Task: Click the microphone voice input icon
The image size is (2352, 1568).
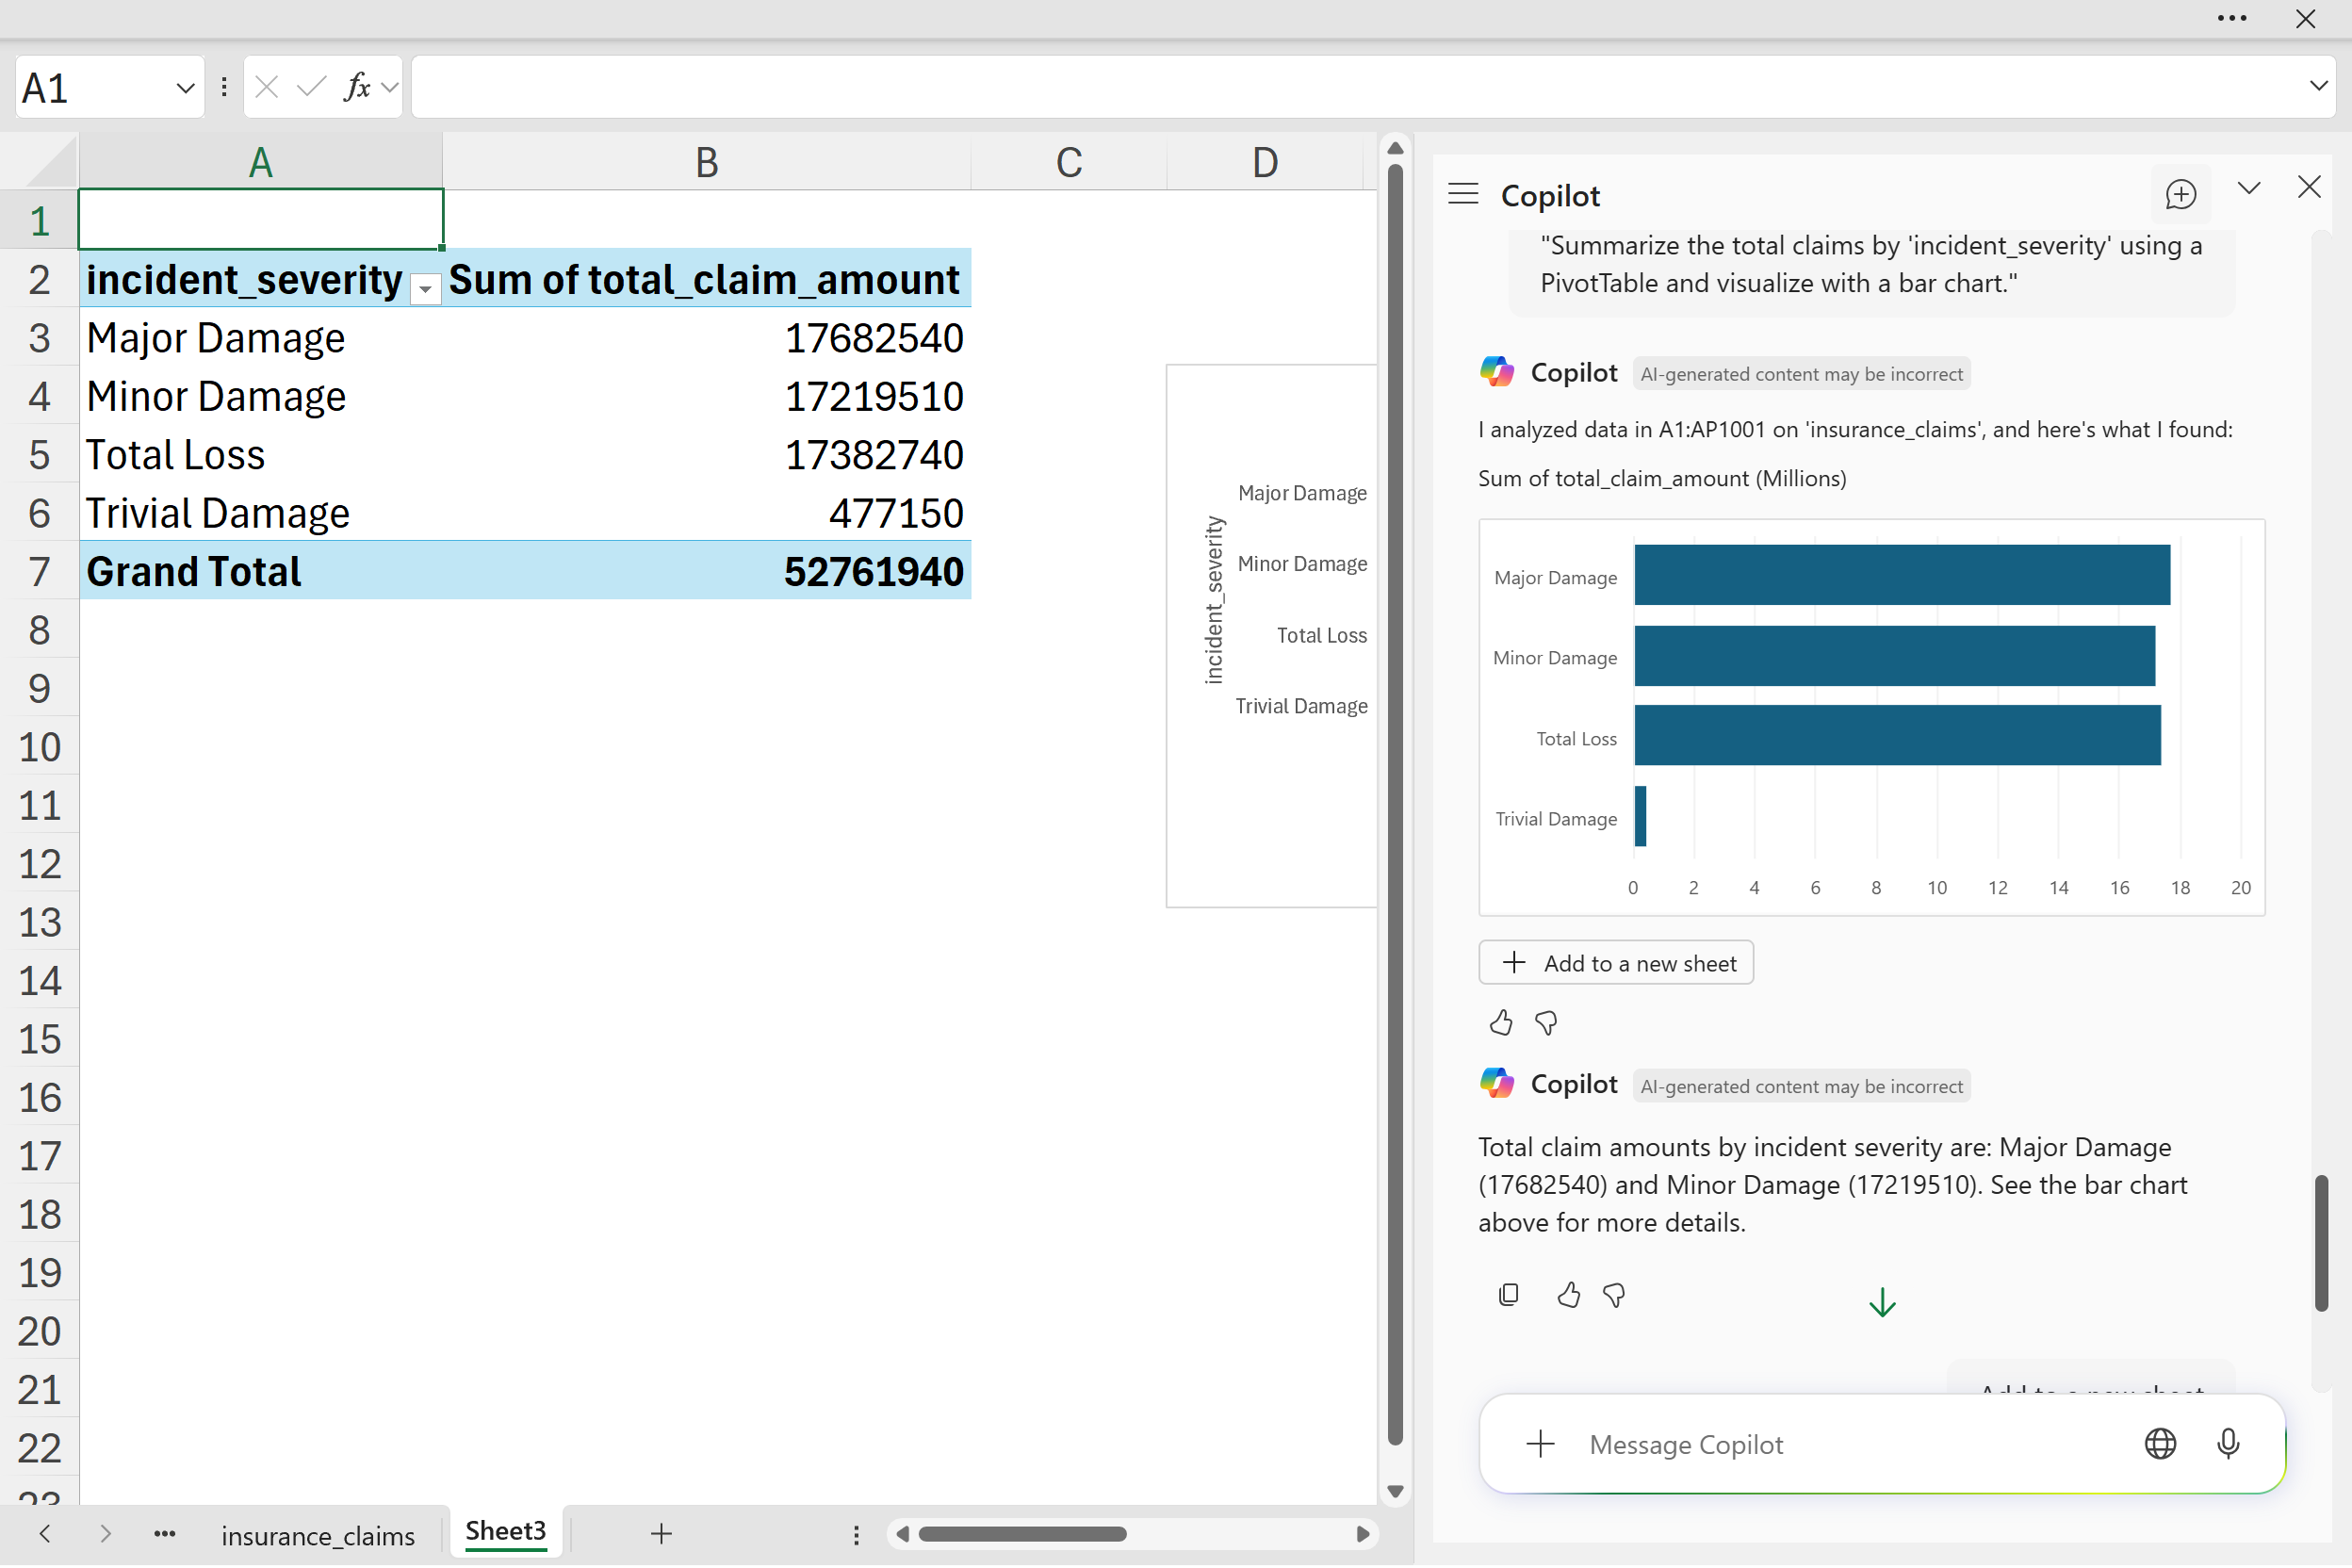Action: click(x=2228, y=1444)
